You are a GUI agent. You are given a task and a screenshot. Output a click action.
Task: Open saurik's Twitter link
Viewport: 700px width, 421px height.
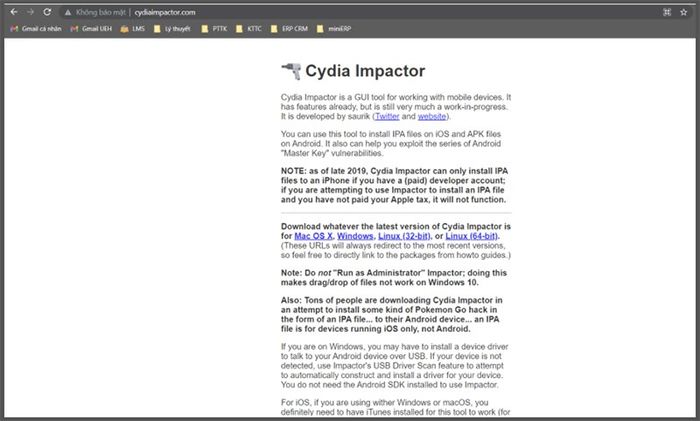[387, 117]
